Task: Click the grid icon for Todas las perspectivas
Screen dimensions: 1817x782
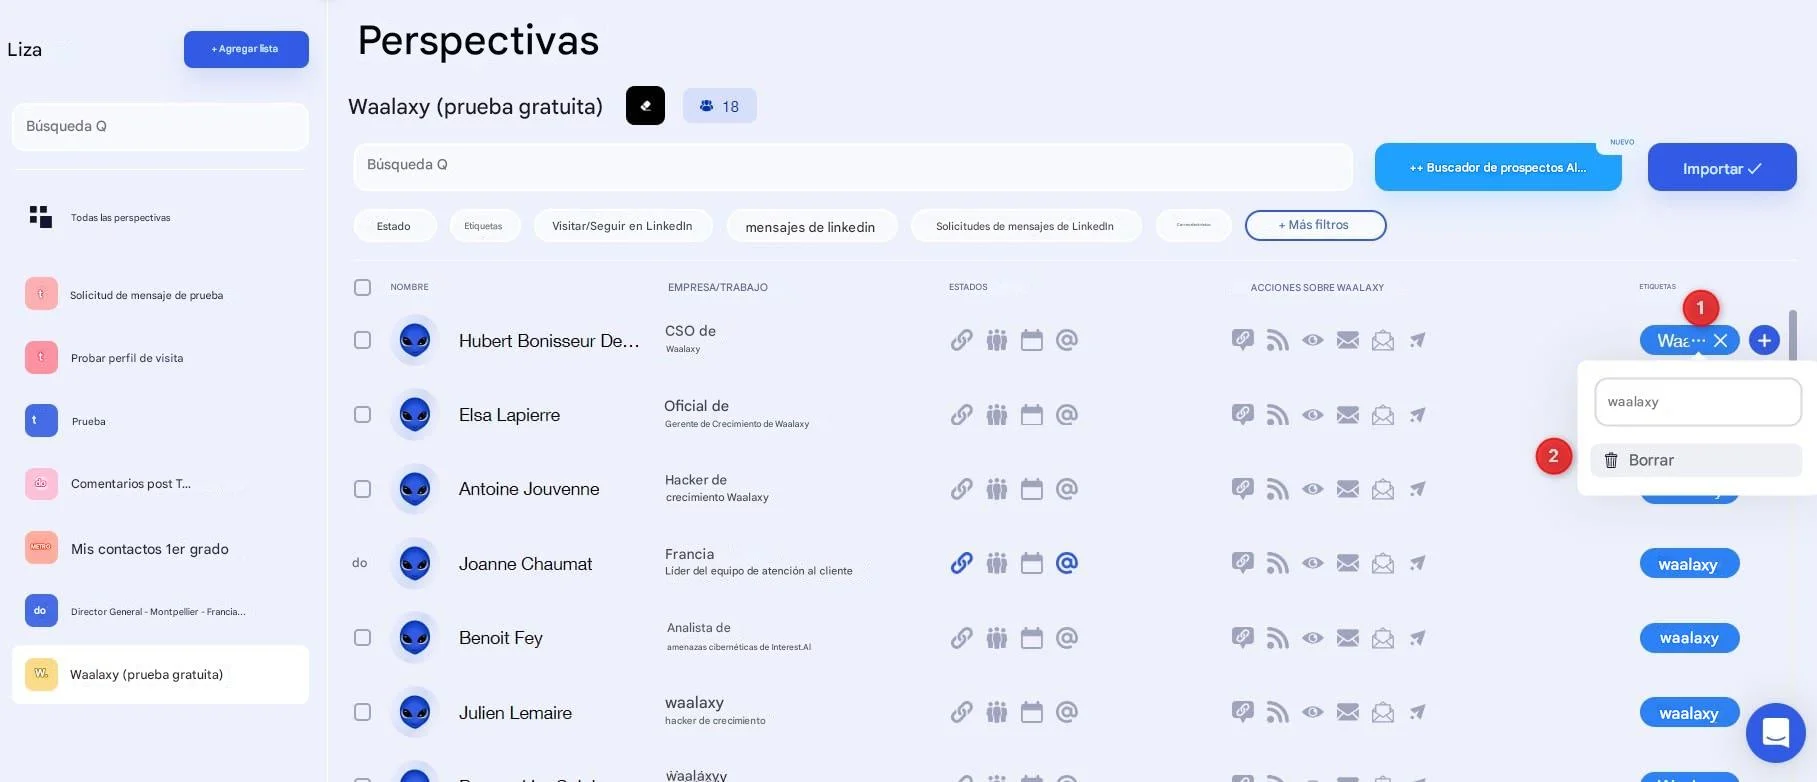Action: 40,217
